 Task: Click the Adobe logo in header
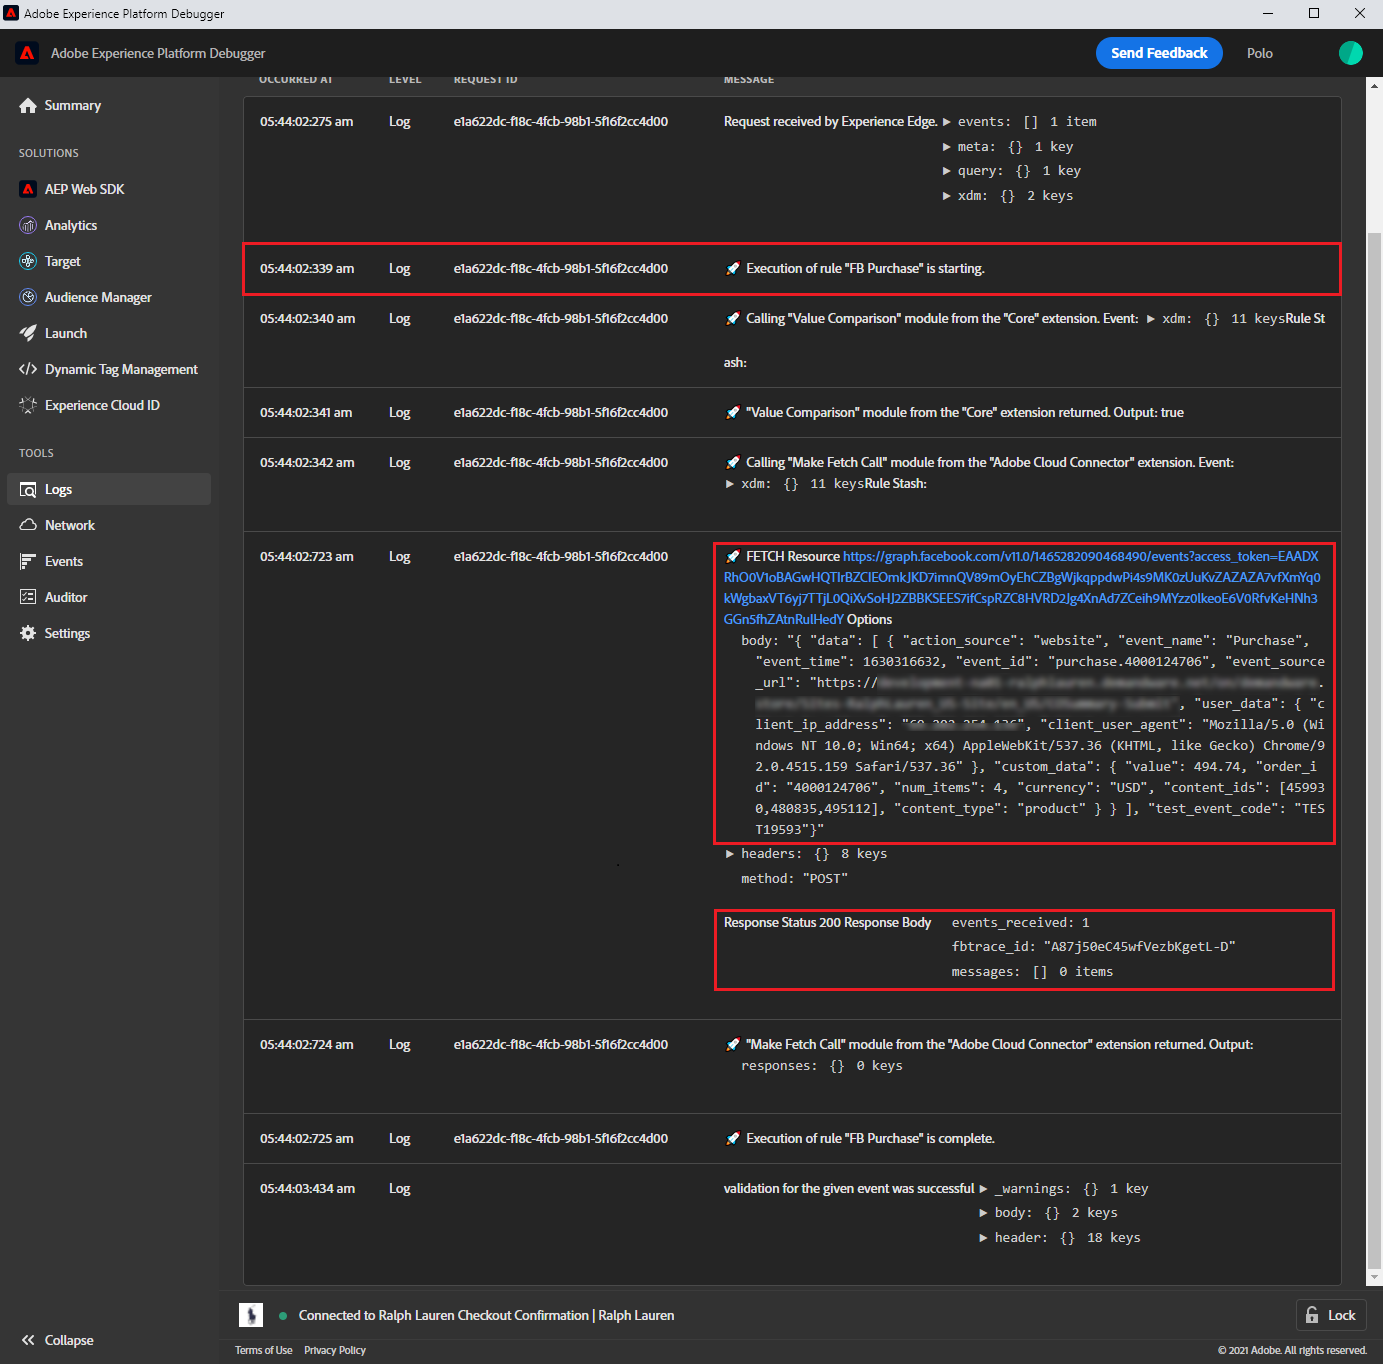[x=27, y=53]
